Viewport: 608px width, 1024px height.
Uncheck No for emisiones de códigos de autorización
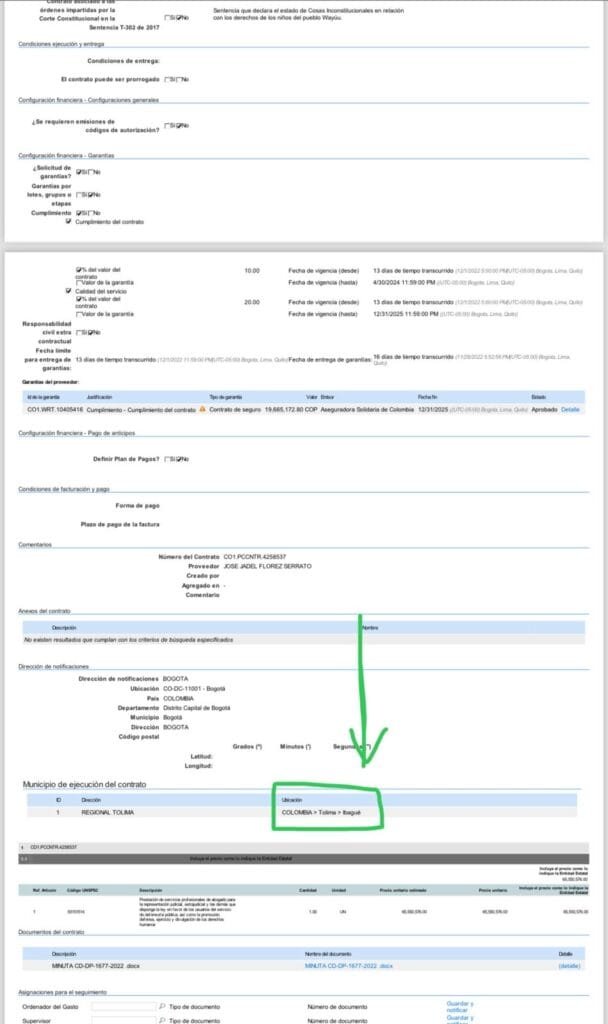tap(178, 125)
